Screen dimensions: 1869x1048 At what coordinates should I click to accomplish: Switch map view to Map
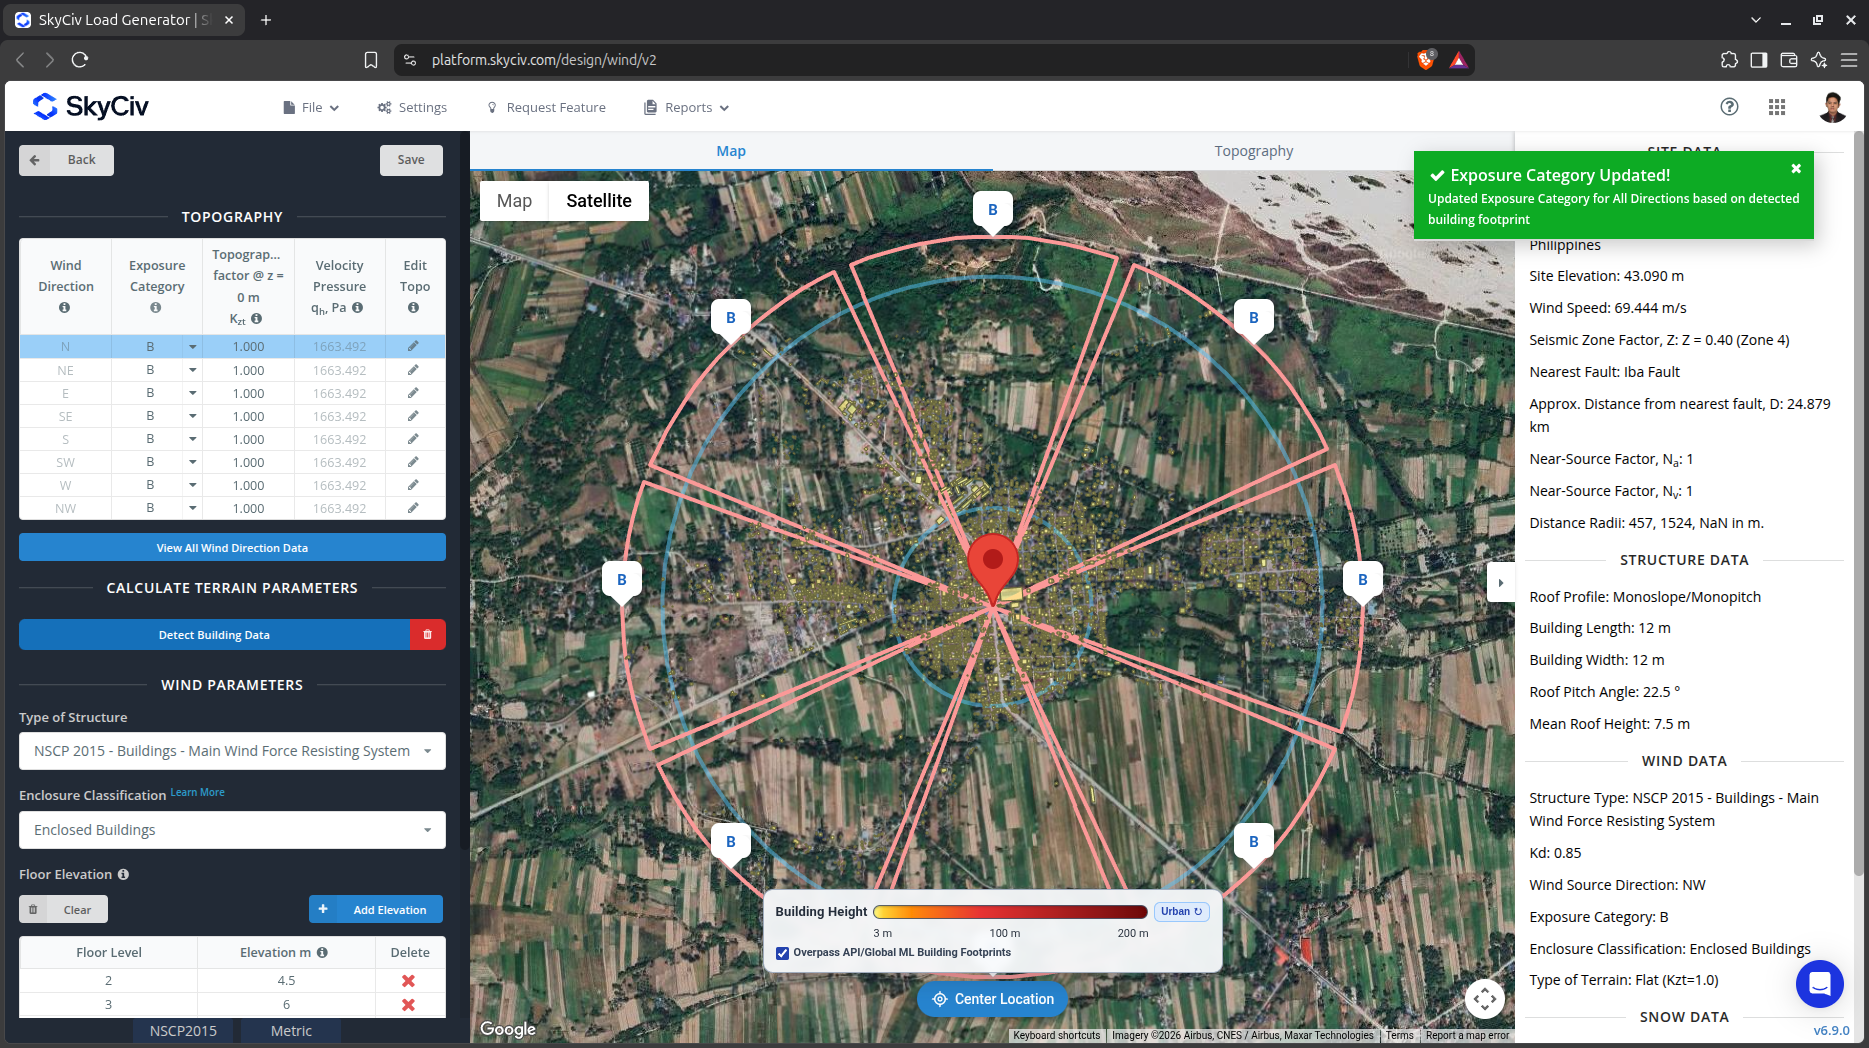(x=514, y=201)
